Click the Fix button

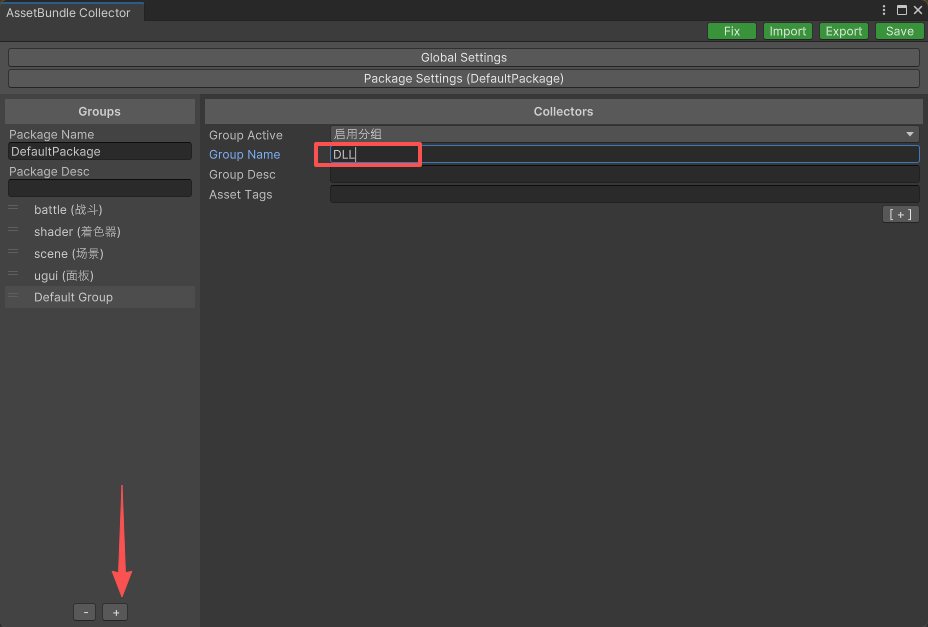tap(732, 31)
